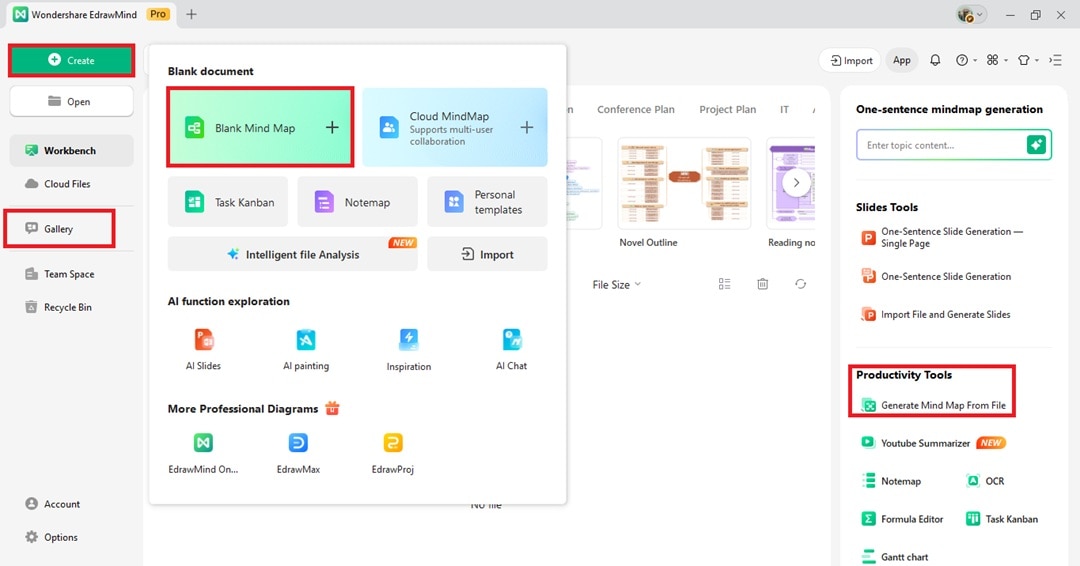
Task: Launch EdrawMind Online
Action: point(203,452)
